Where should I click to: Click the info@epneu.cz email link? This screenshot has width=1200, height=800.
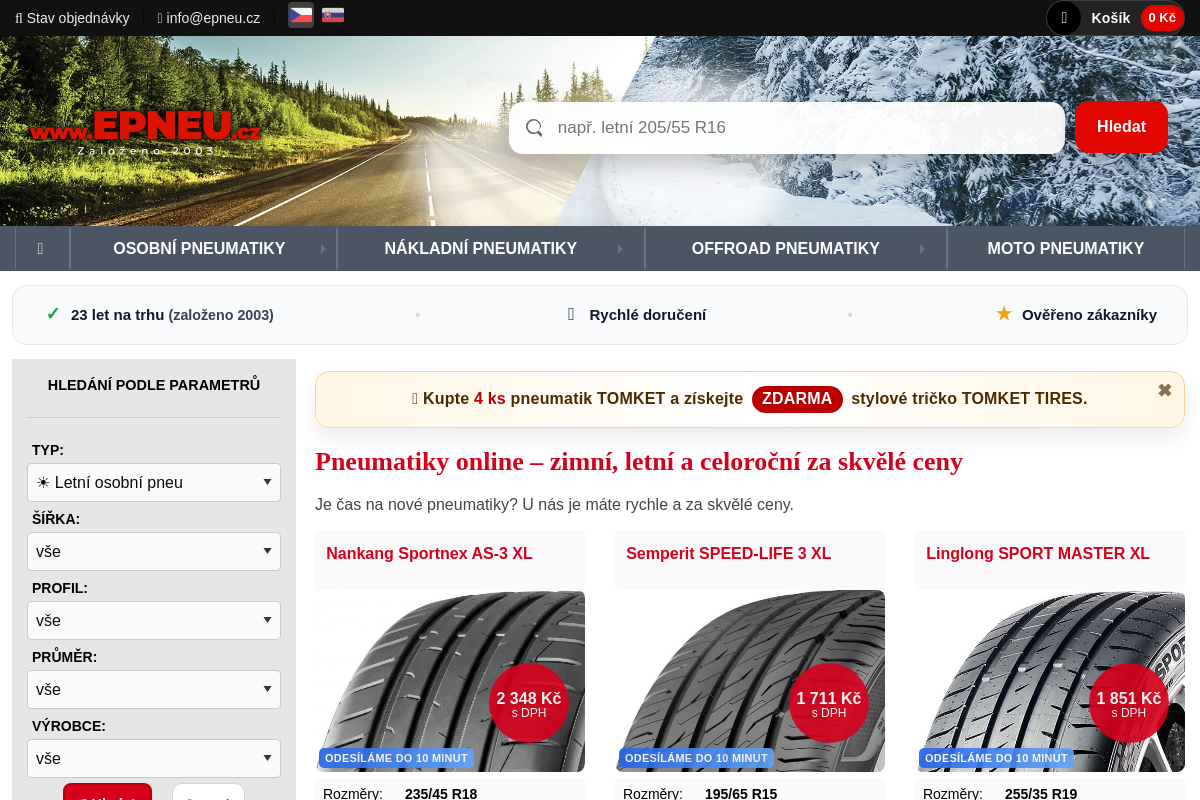click(209, 18)
